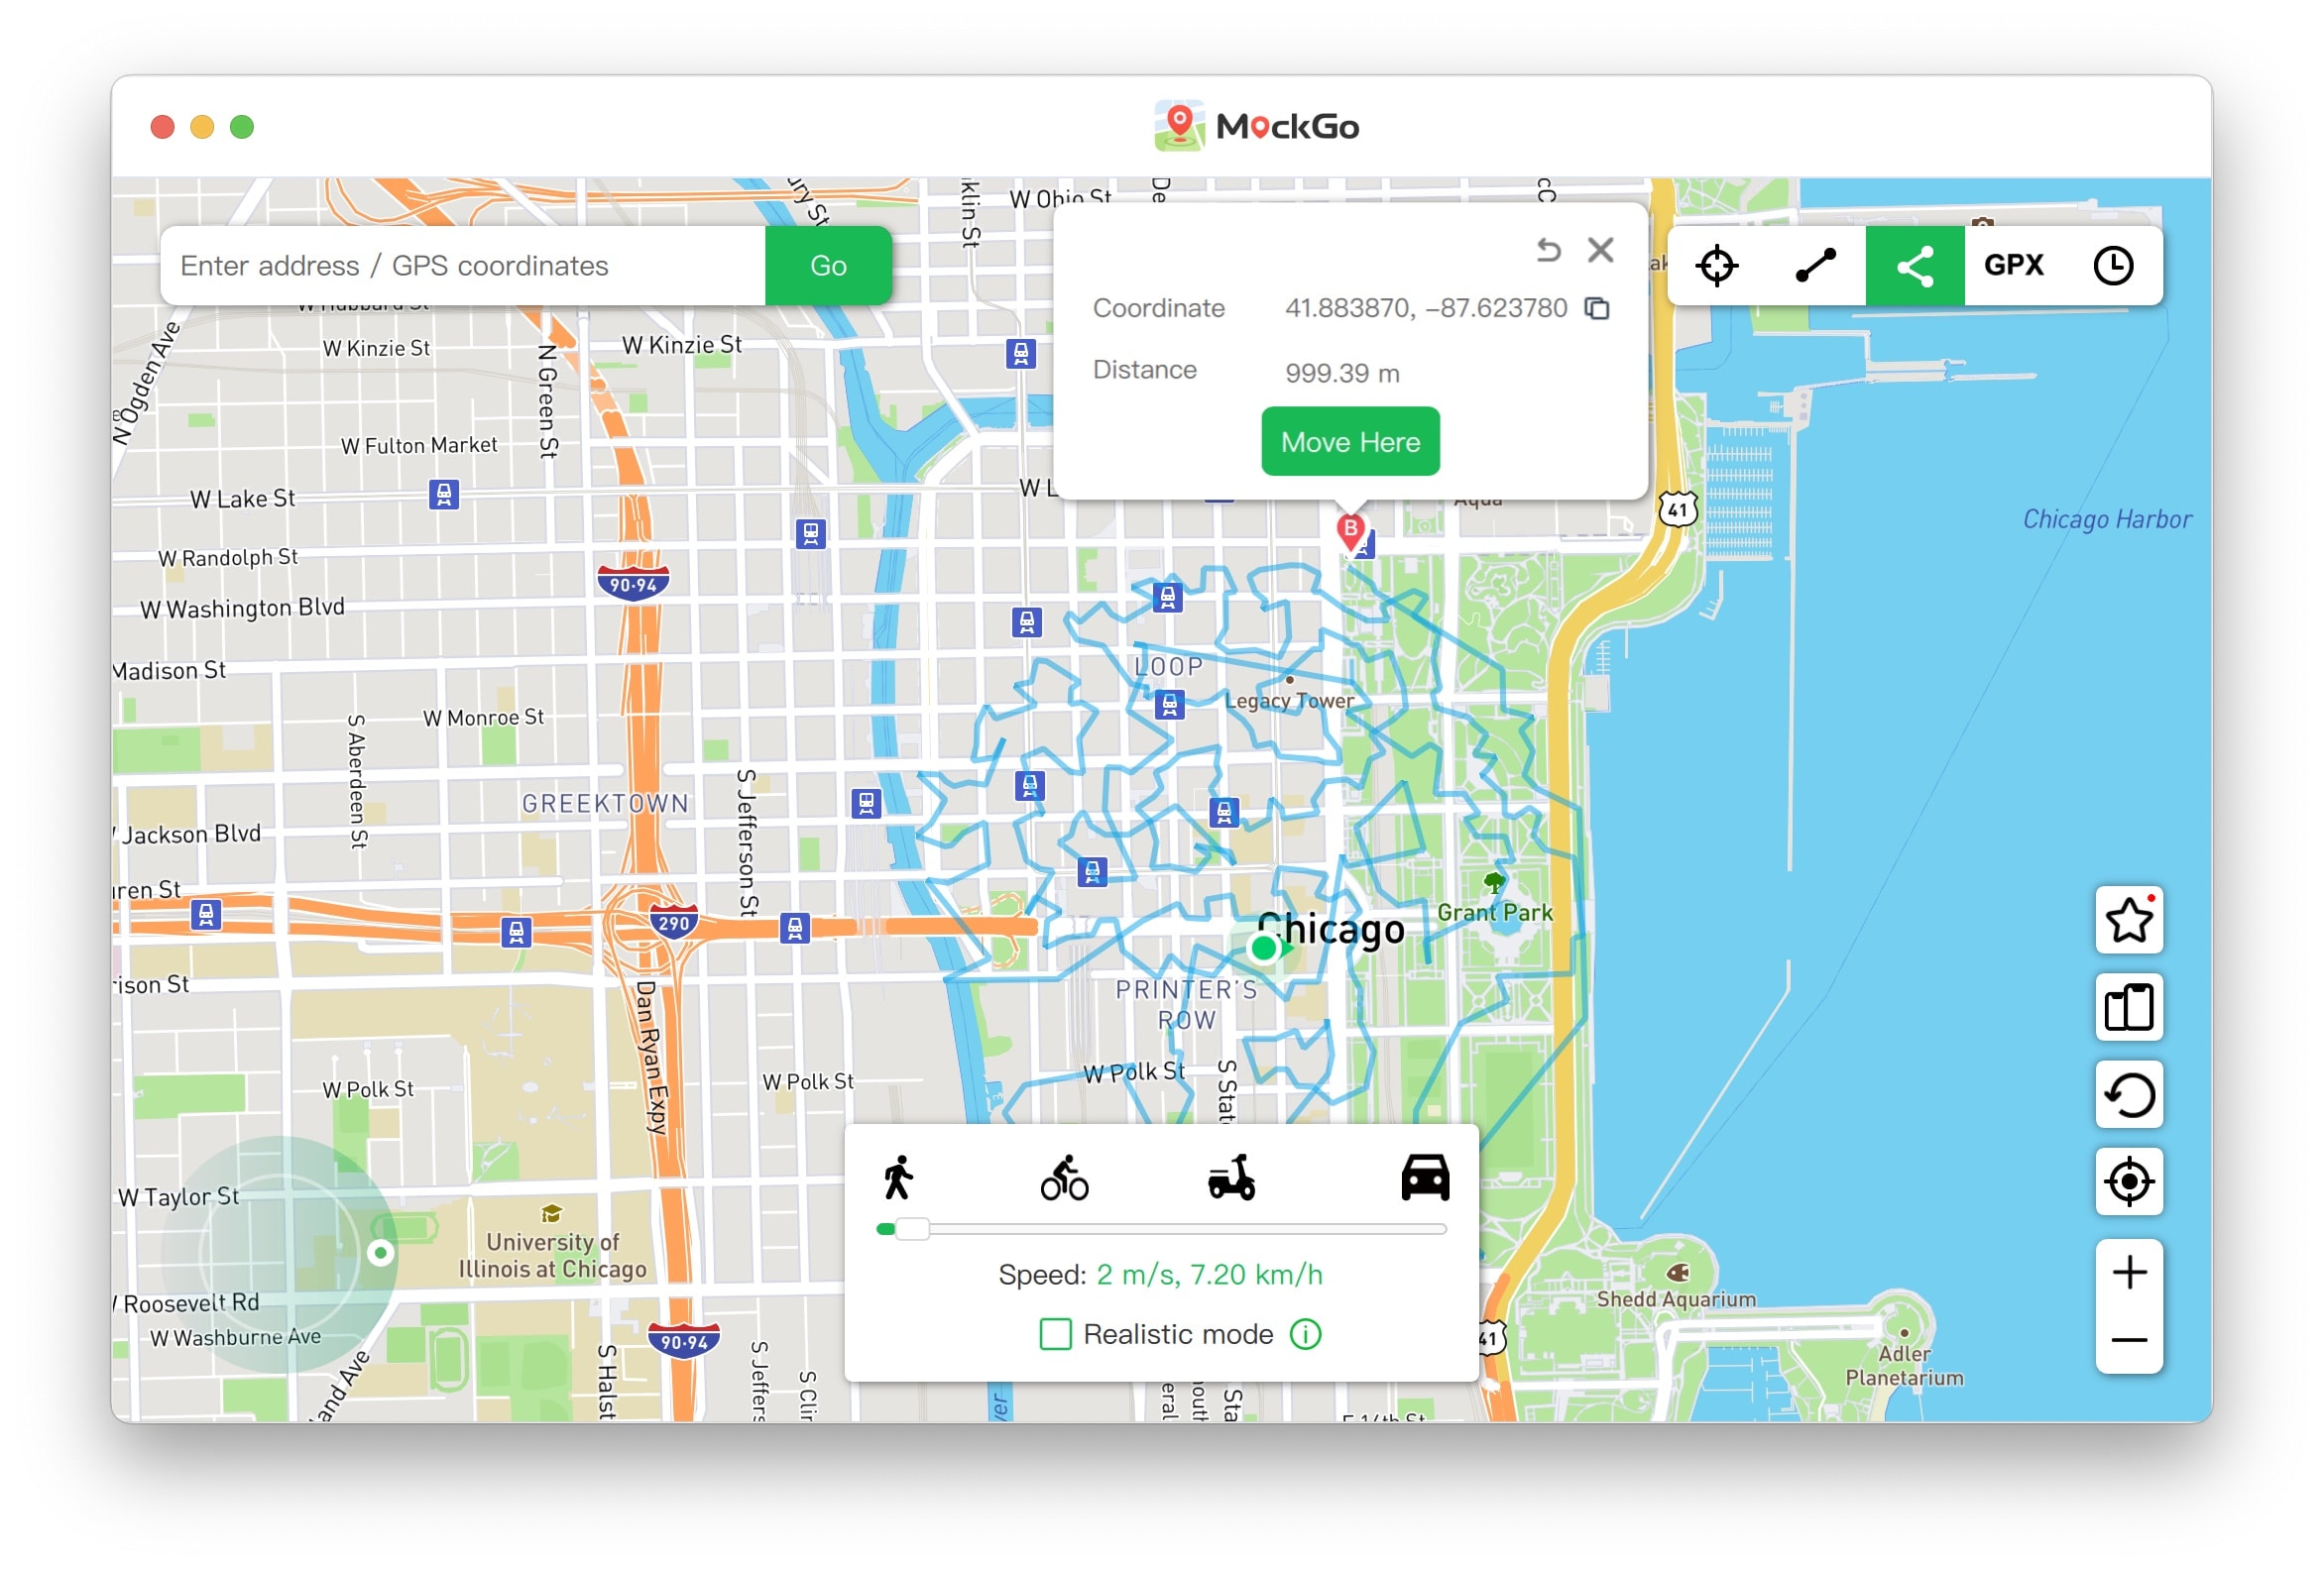2324x1570 pixels.
Task: Click the address and GPS coordinates field
Action: [x=462, y=266]
